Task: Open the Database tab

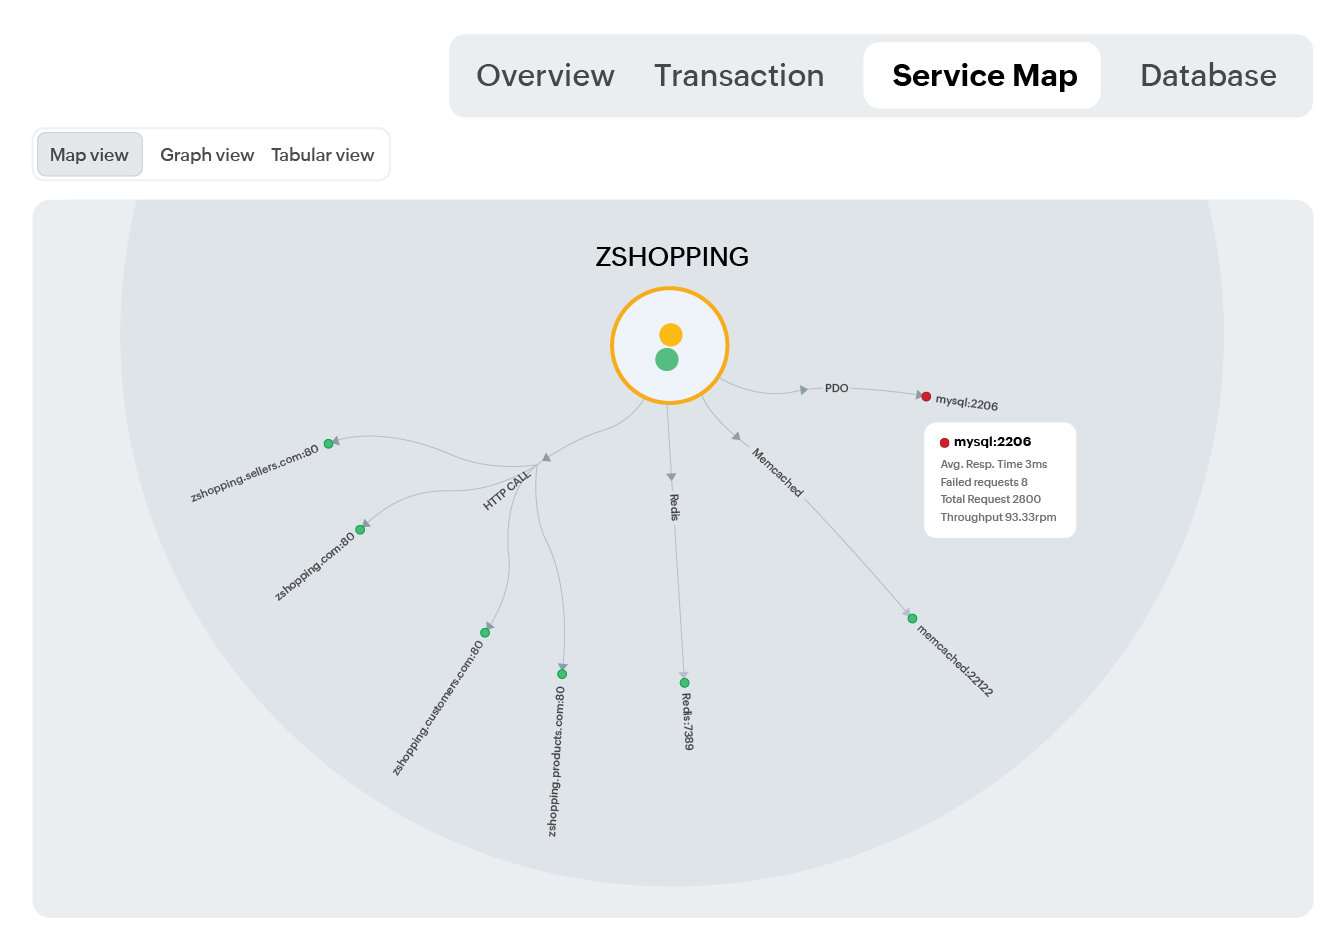Action: [1208, 76]
